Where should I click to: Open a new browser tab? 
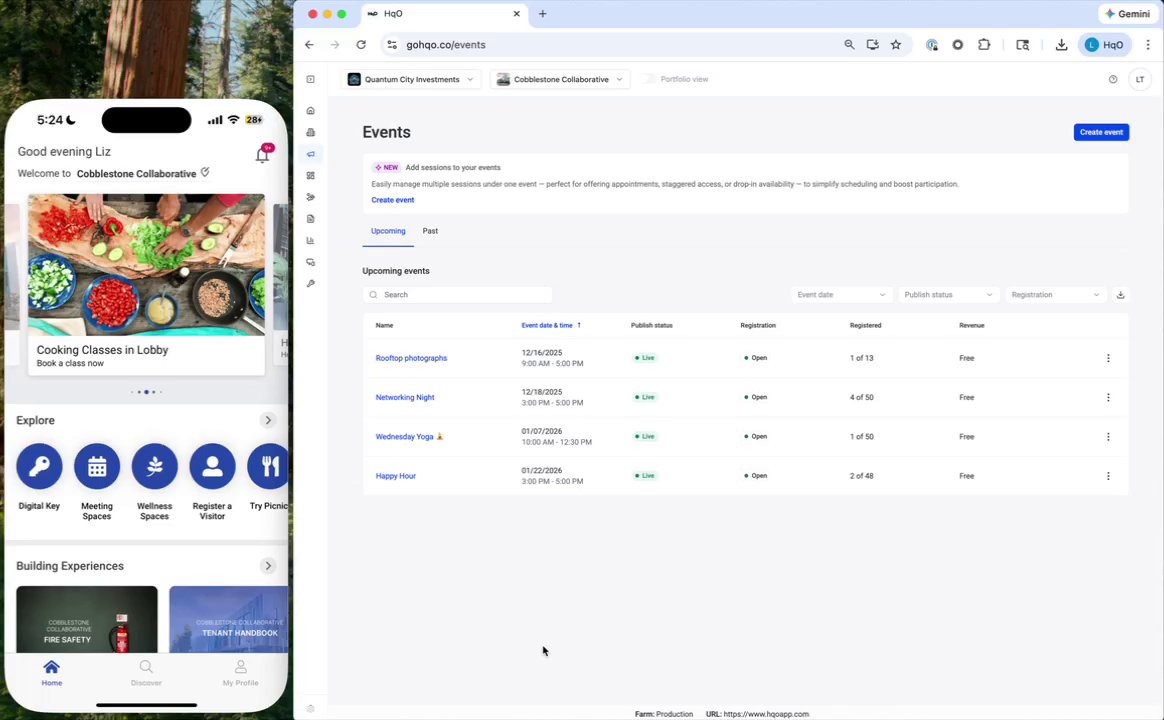point(543,13)
